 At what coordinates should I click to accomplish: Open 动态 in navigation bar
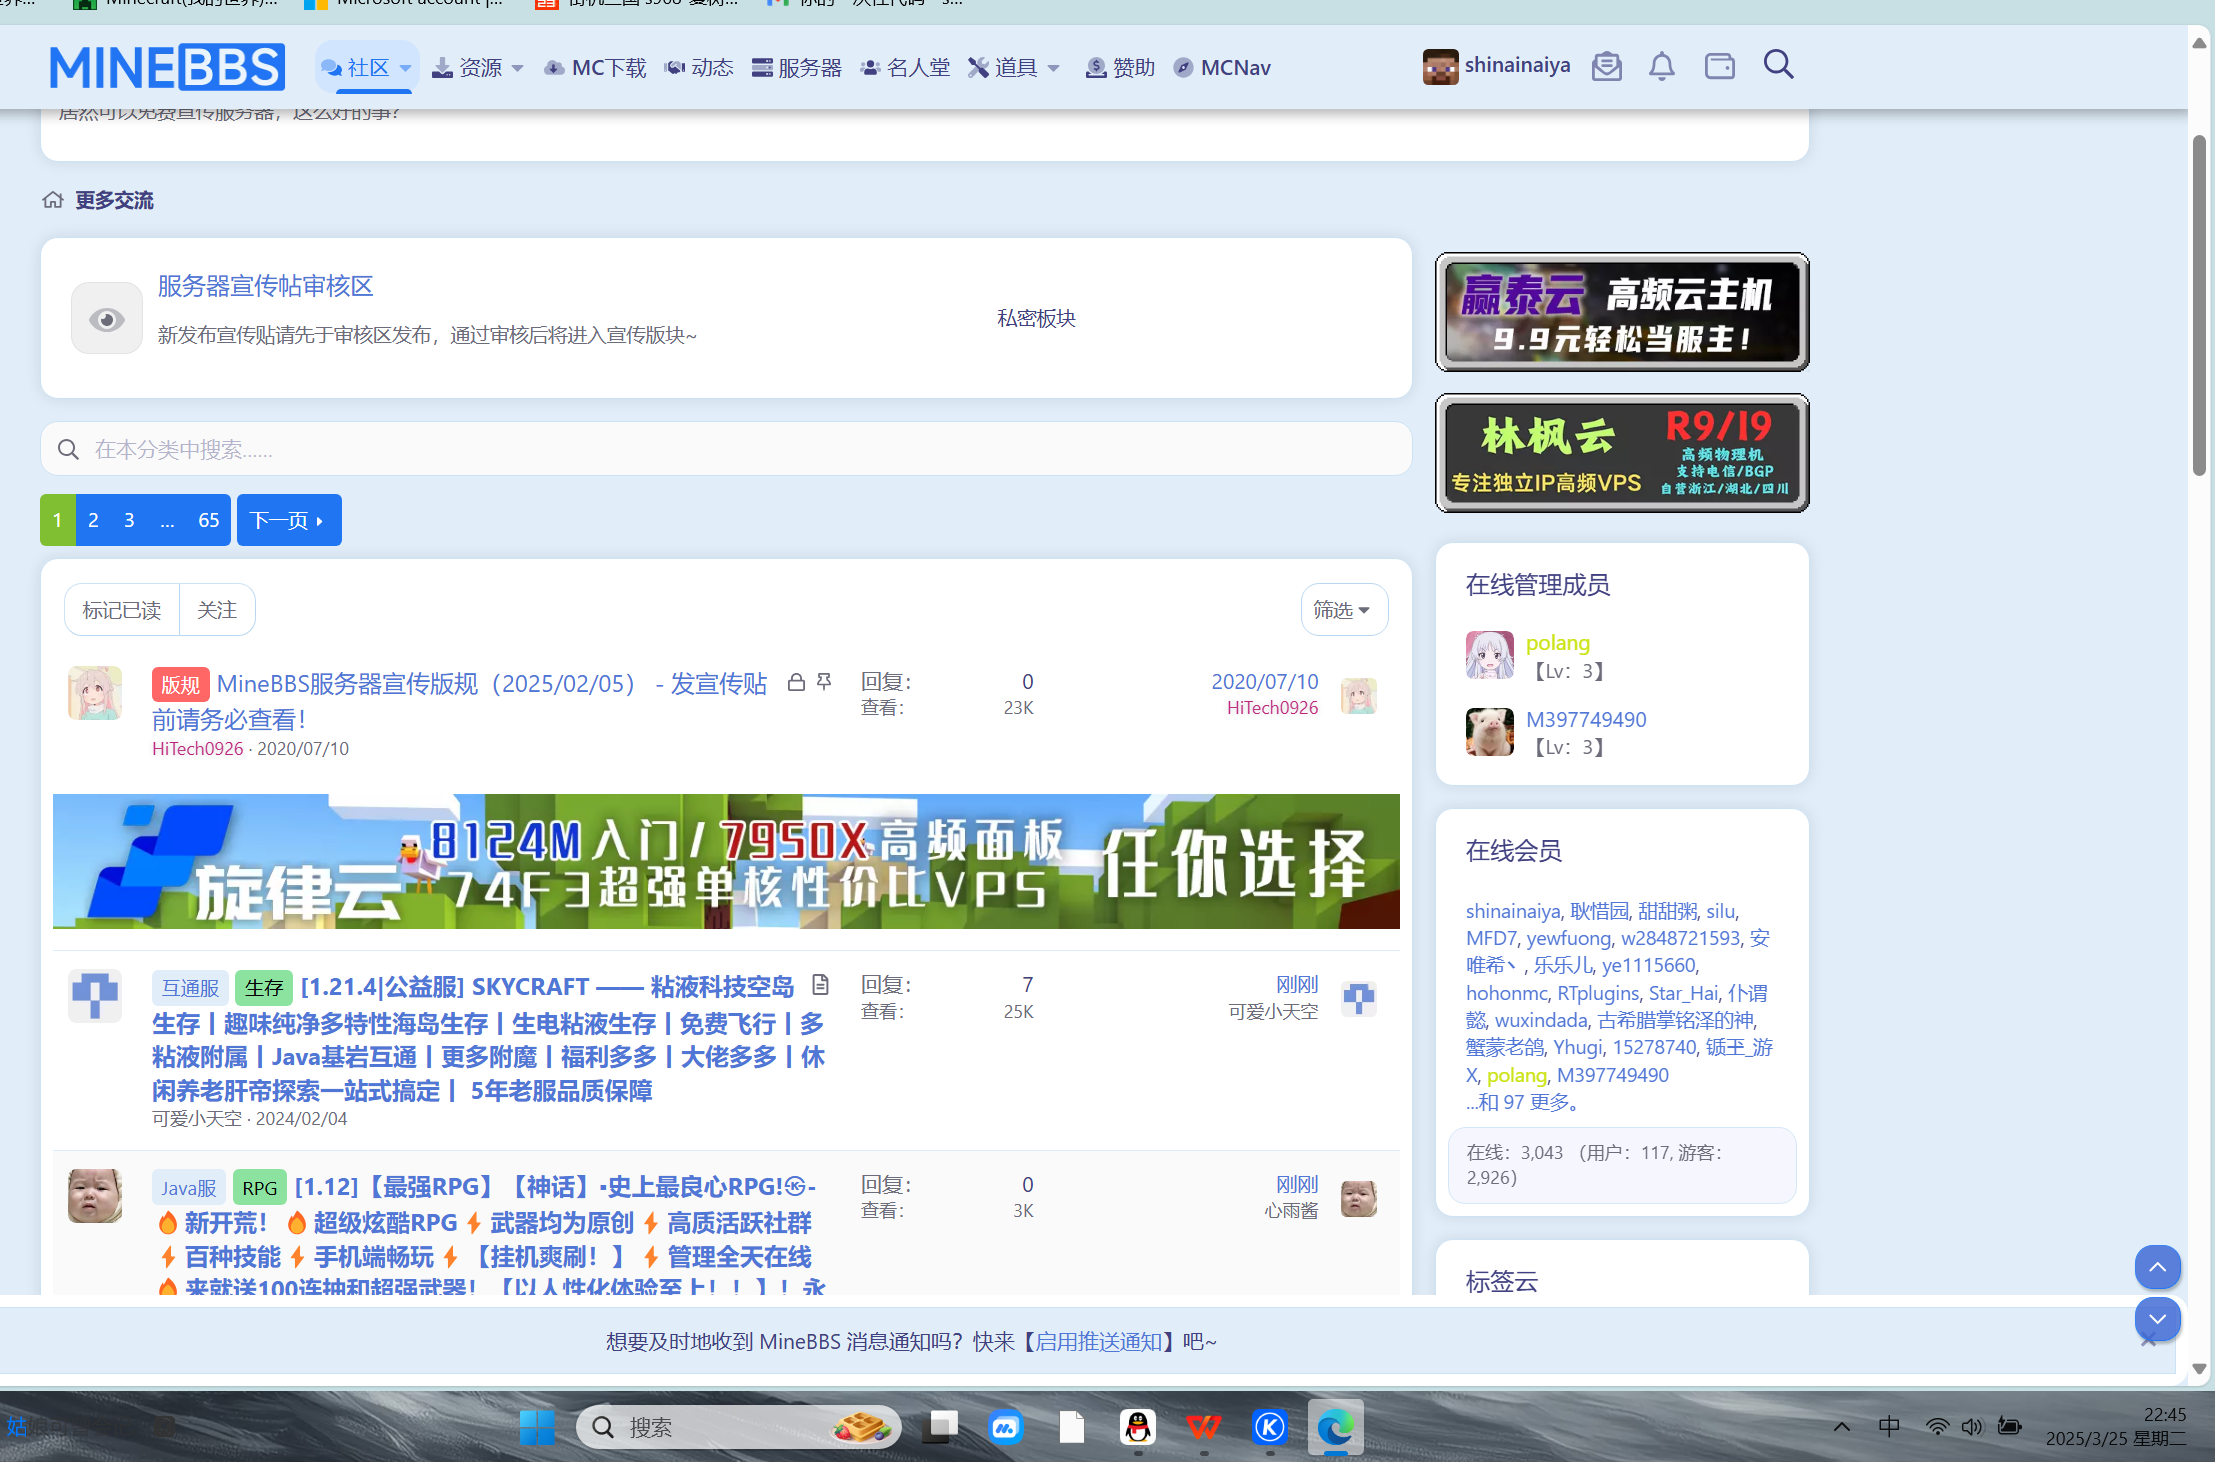[699, 67]
